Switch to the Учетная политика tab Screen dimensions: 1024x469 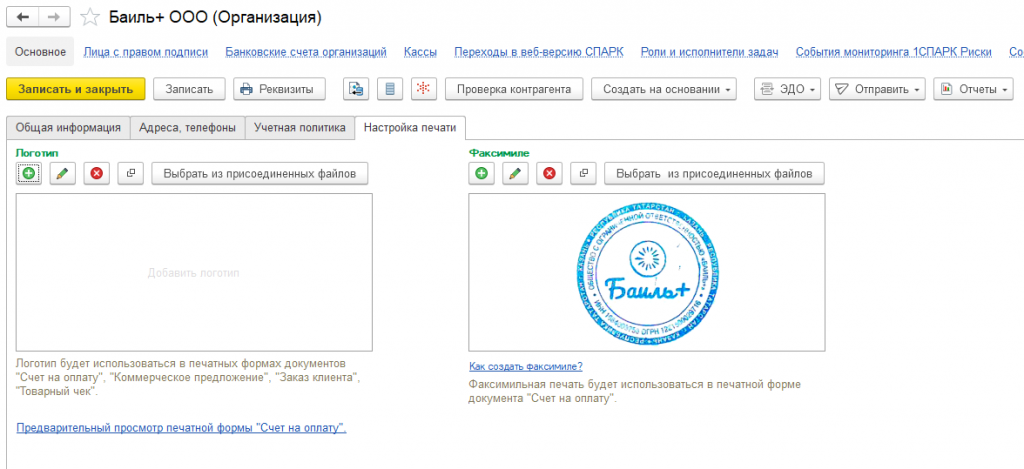coord(300,128)
